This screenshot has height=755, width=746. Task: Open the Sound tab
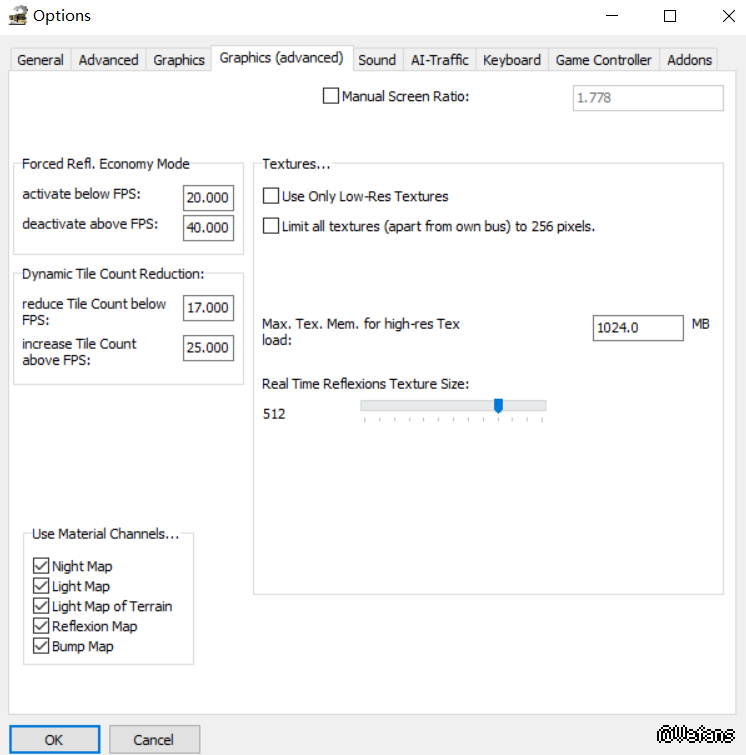pos(377,60)
